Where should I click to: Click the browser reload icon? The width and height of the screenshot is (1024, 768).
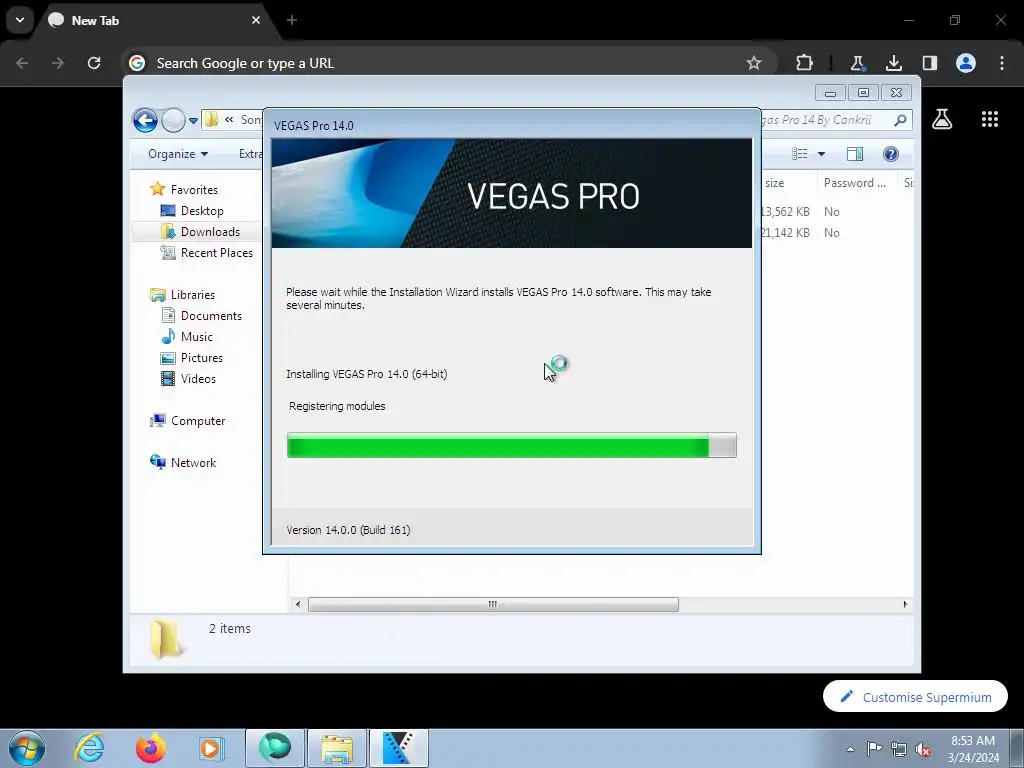(94, 63)
